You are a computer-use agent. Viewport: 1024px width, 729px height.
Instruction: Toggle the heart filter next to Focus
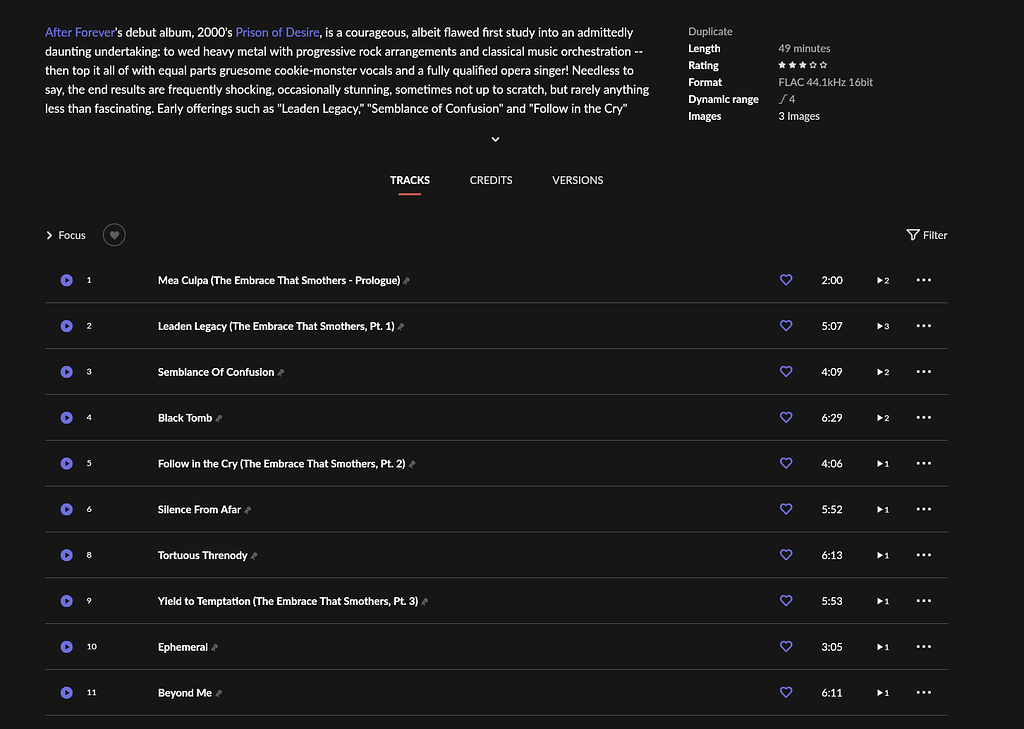pyautogui.click(x=113, y=234)
